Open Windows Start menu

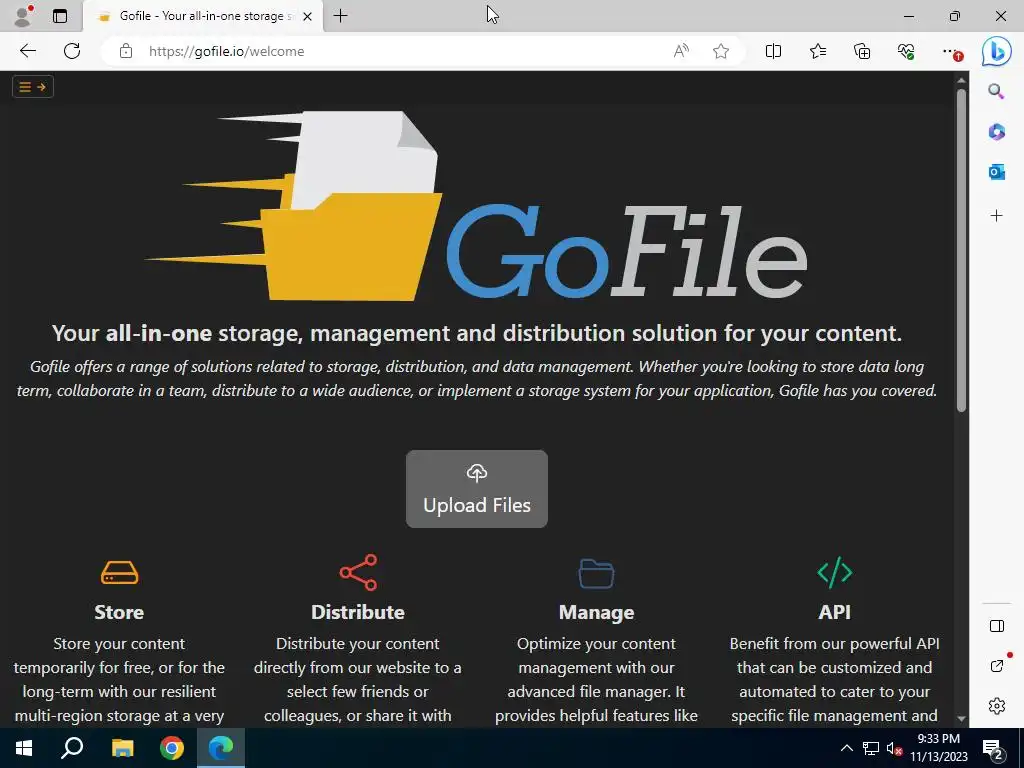coord(24,748)
